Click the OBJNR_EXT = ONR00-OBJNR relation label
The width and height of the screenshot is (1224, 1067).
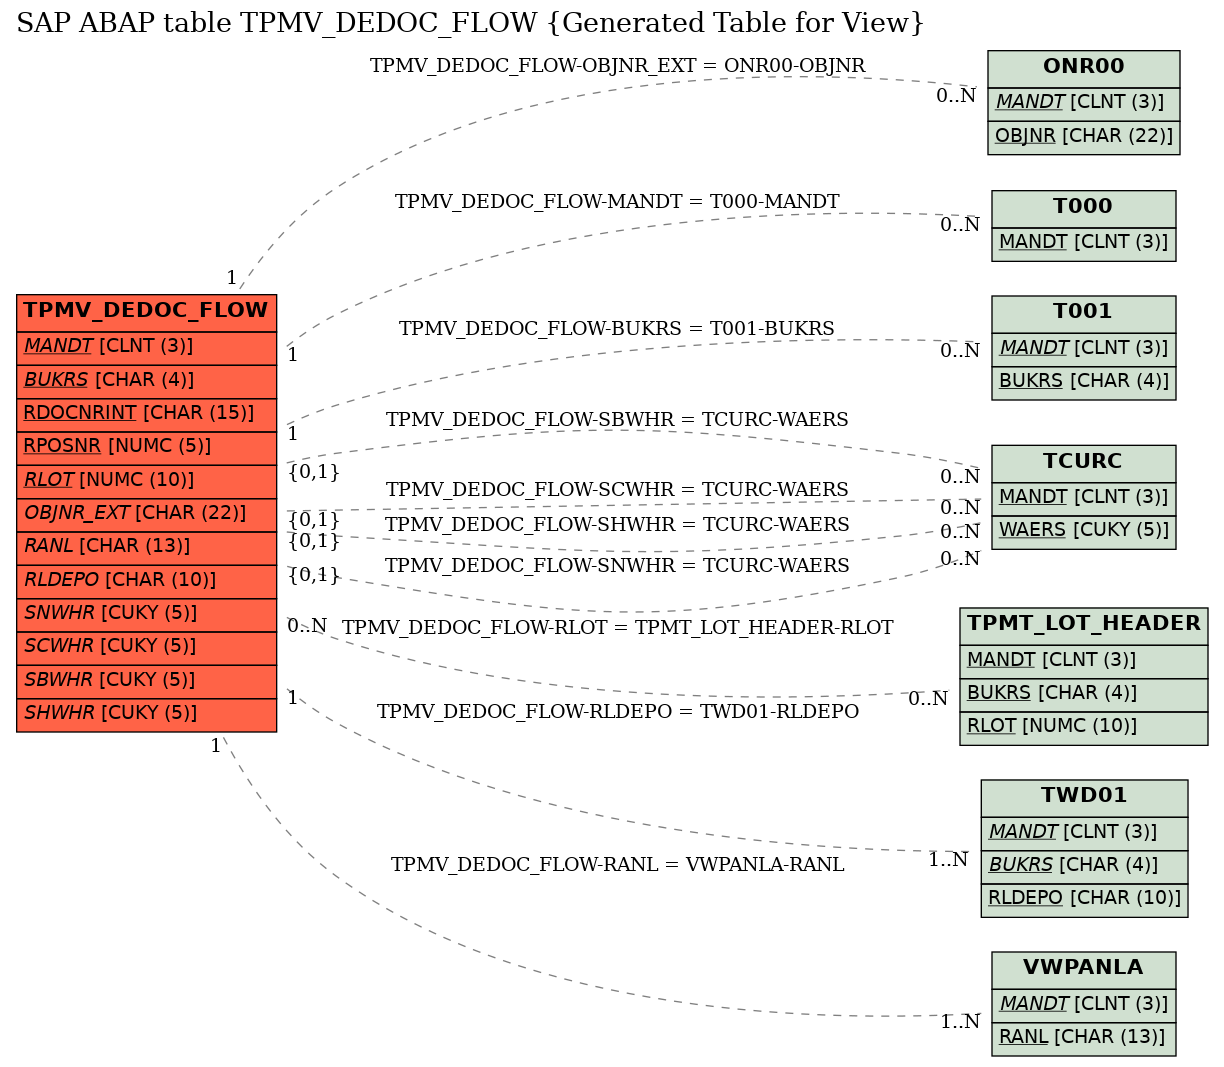pyautogui.click(x=617, y=66)
